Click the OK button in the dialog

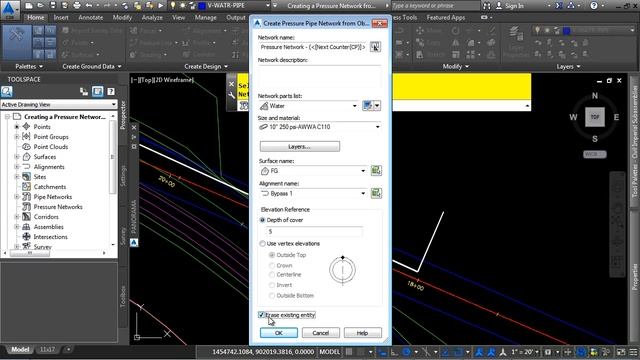tap(279, 333)
